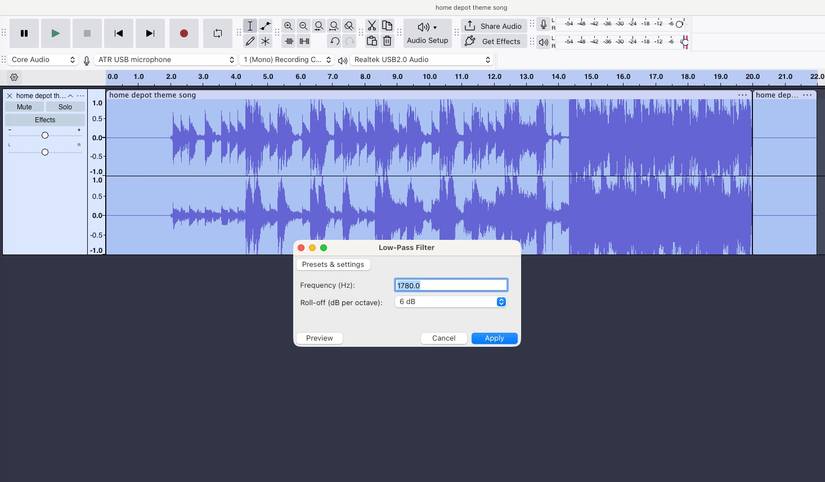Click Apply in the Low-Pass Filter dialog
Screen dimensions: 825x482
(x=494, y=338)
